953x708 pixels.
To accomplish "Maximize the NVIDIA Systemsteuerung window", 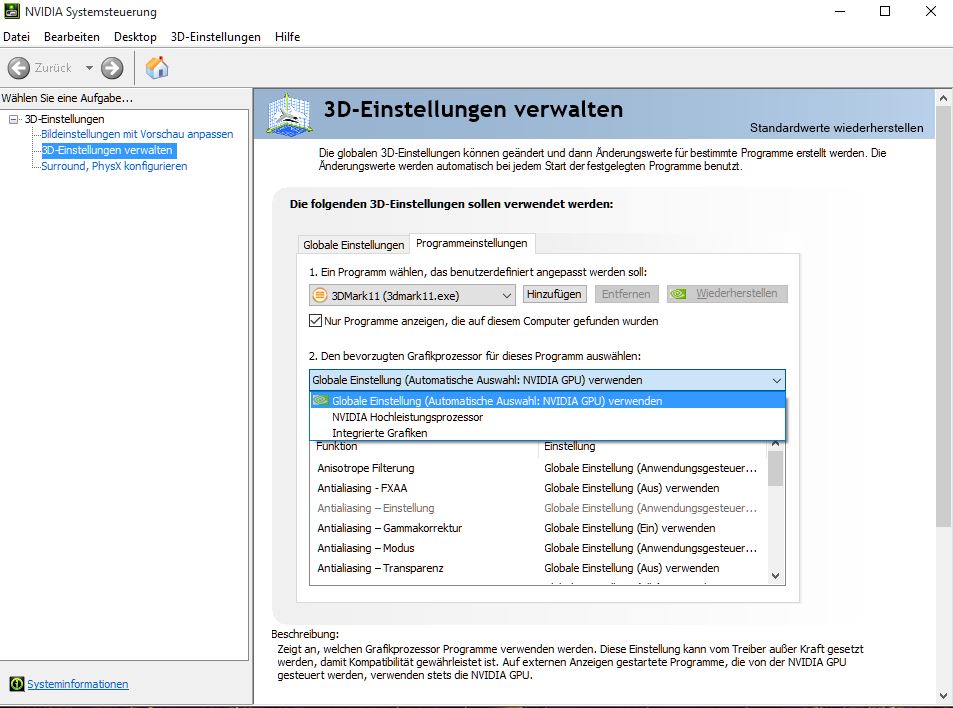I will tap(885, 11).
